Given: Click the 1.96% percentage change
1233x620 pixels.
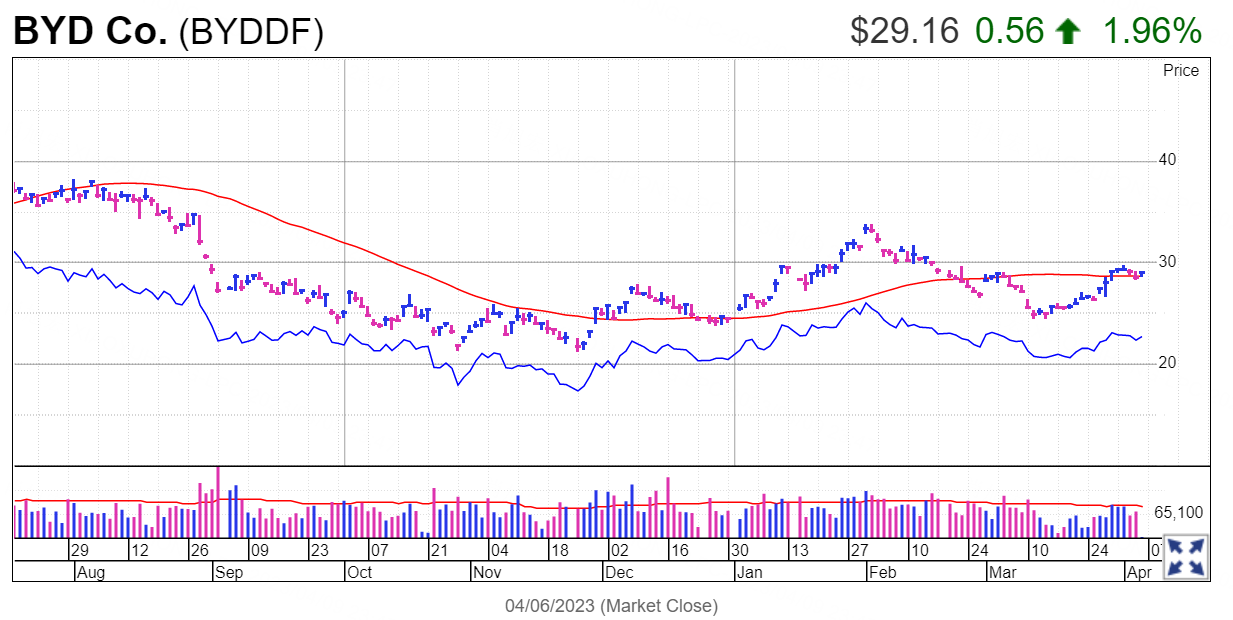Looking at the screenshot, I should click(1151, 32).
